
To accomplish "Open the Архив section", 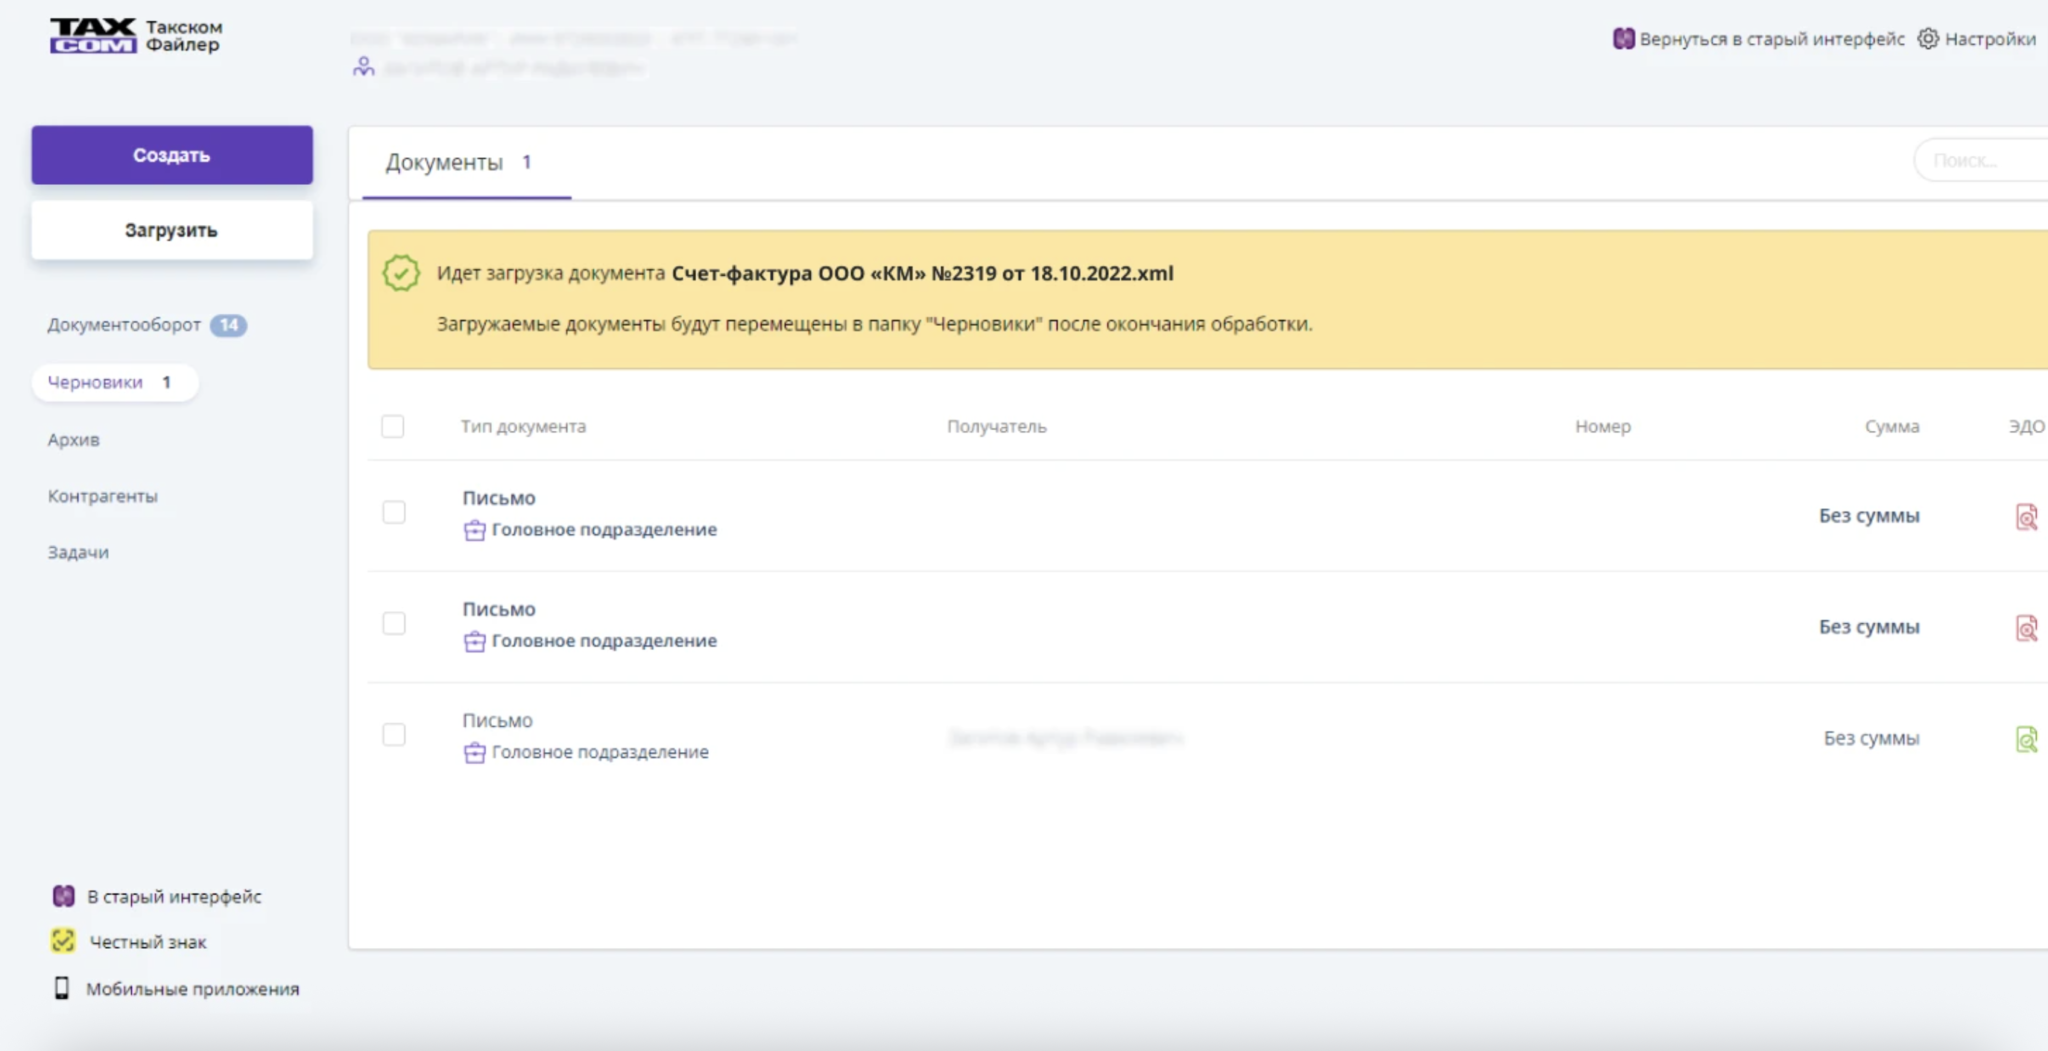I will (x=74, y=440).
